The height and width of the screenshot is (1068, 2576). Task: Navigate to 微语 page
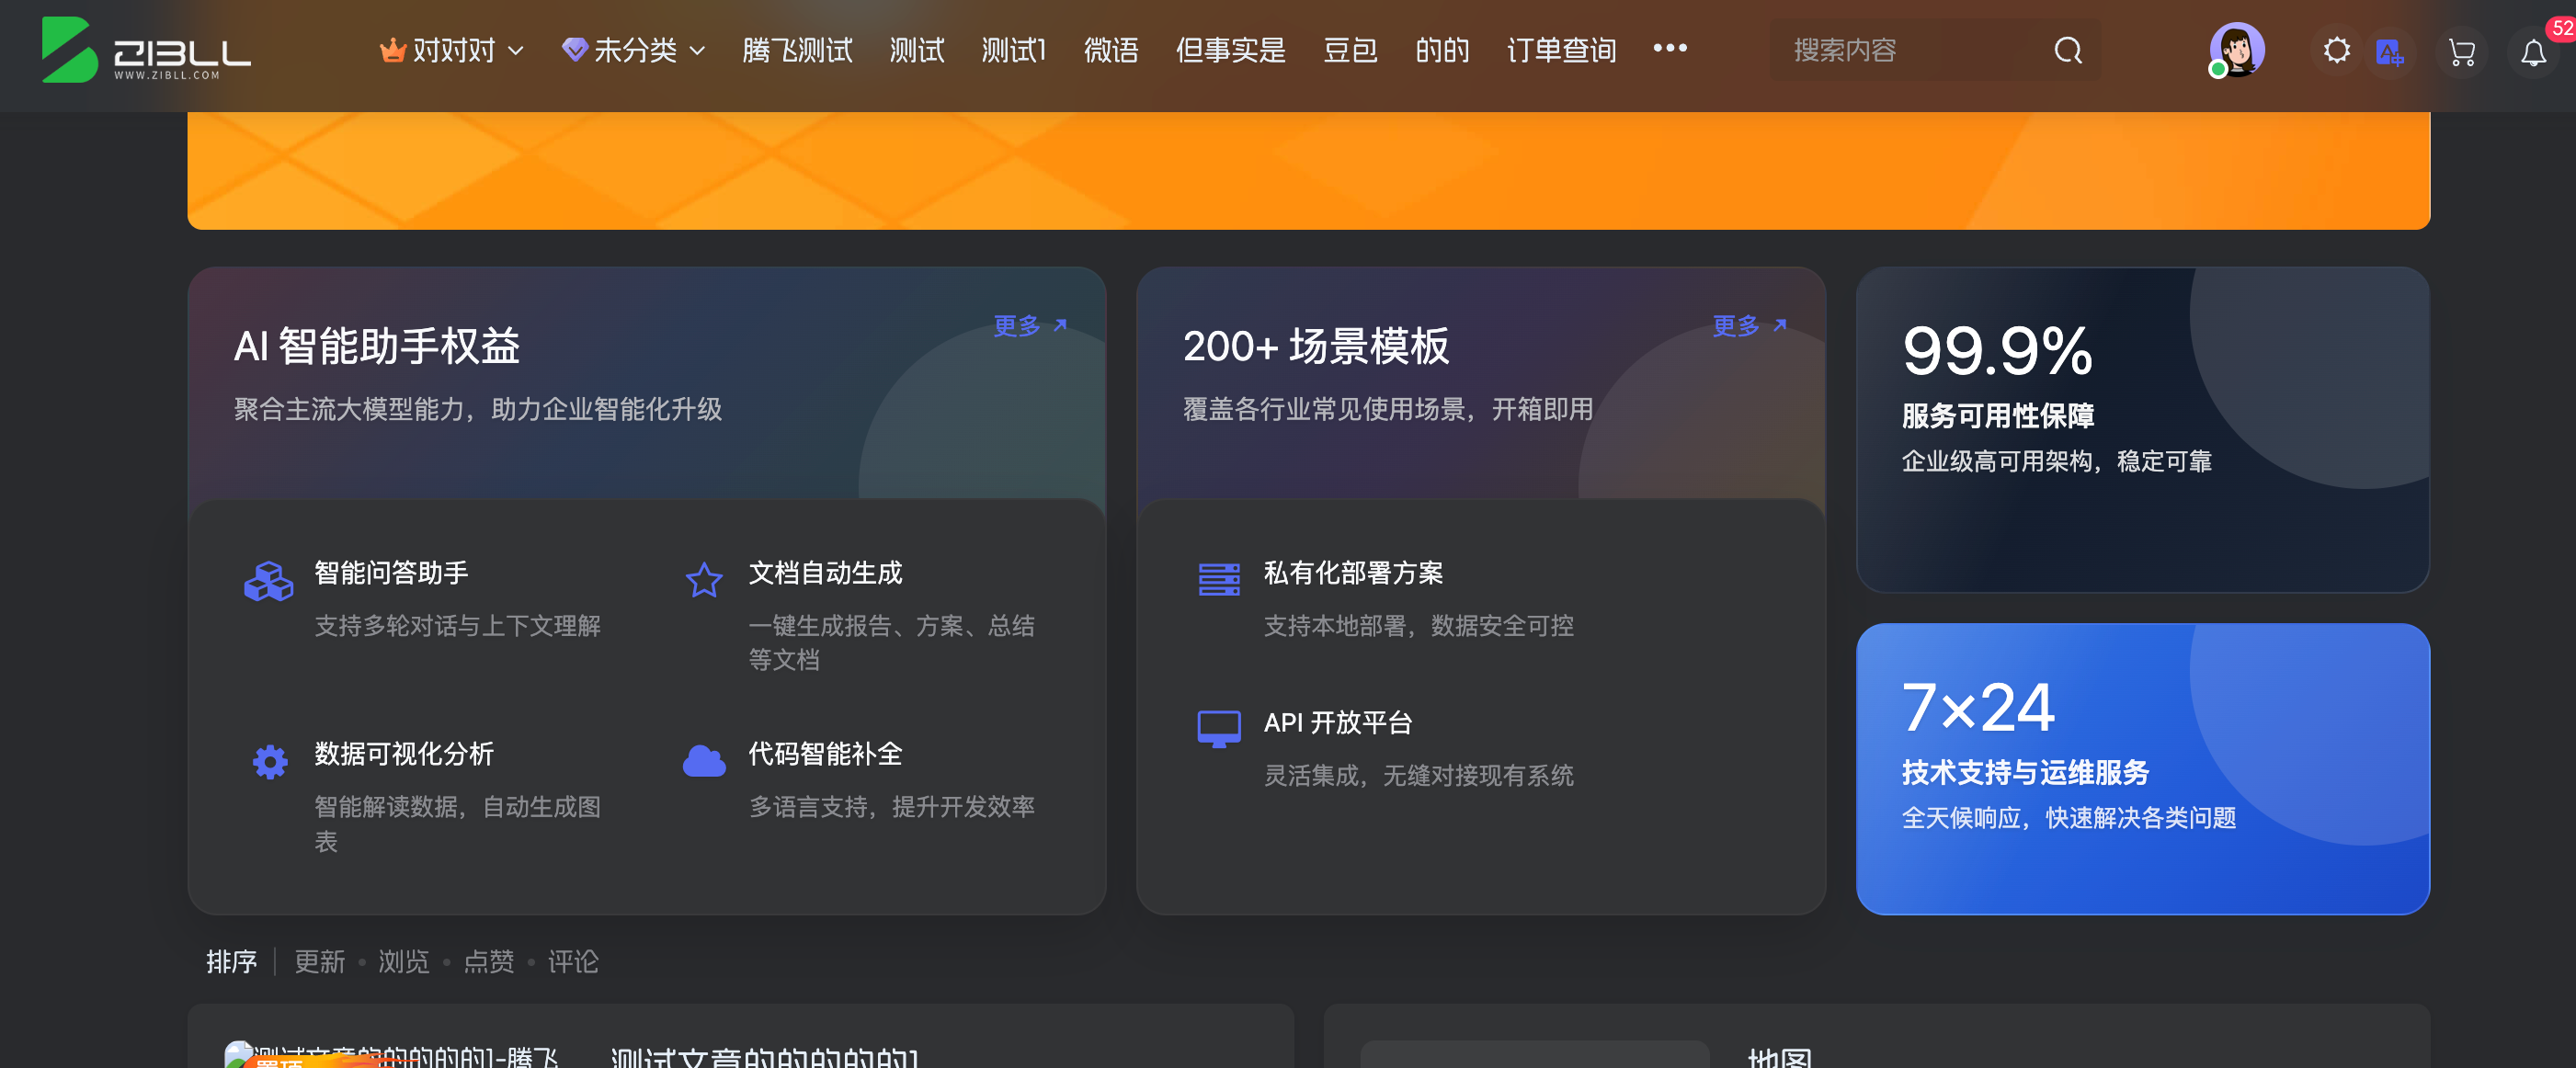(1111, 50)
